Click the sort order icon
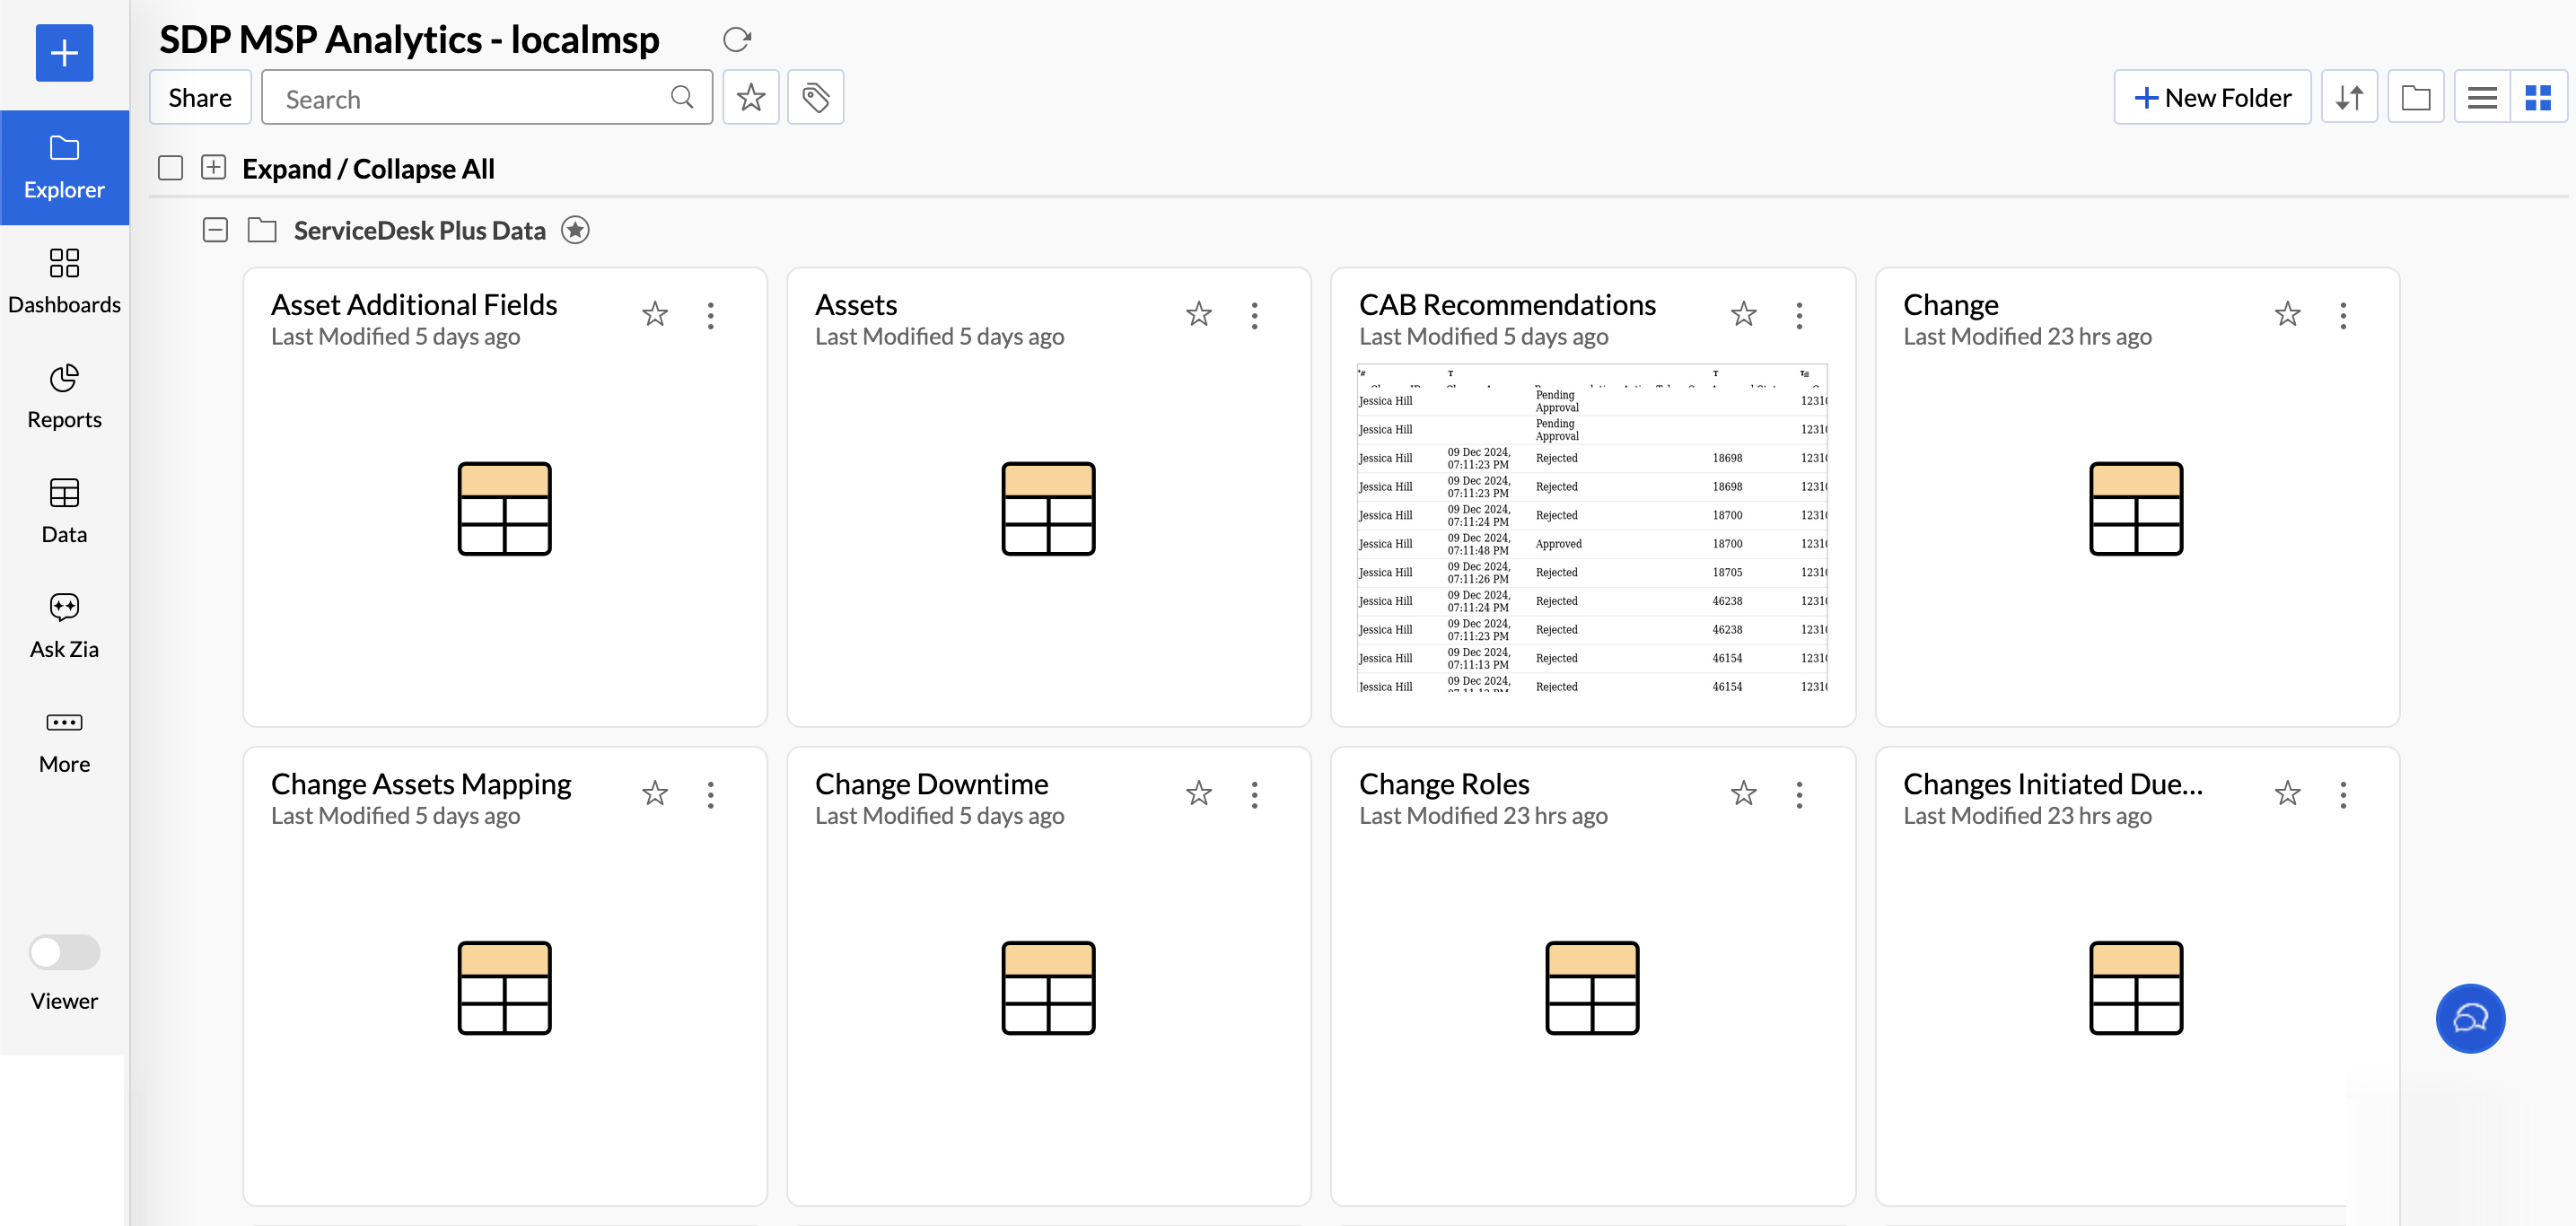Image resolution: width=2576 pixels, height=1226 pixels. 2349,98
